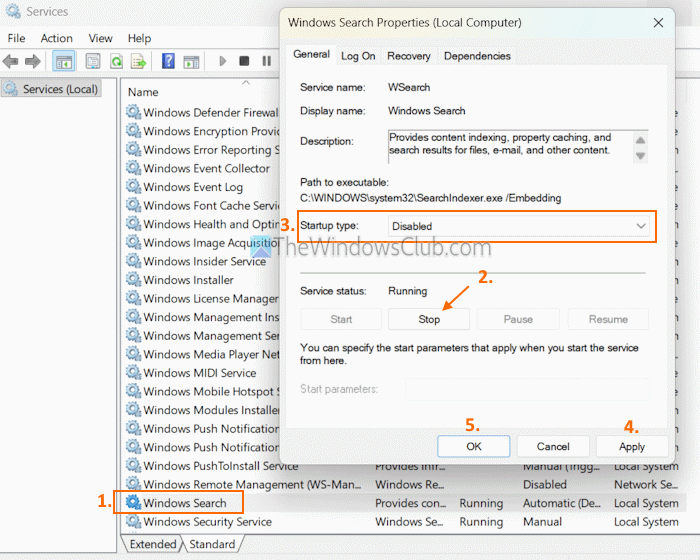Select Windows Encryption Provider service row
Image resolution: width=700 pixels, height=560 pixels.
tap(202, 131)
